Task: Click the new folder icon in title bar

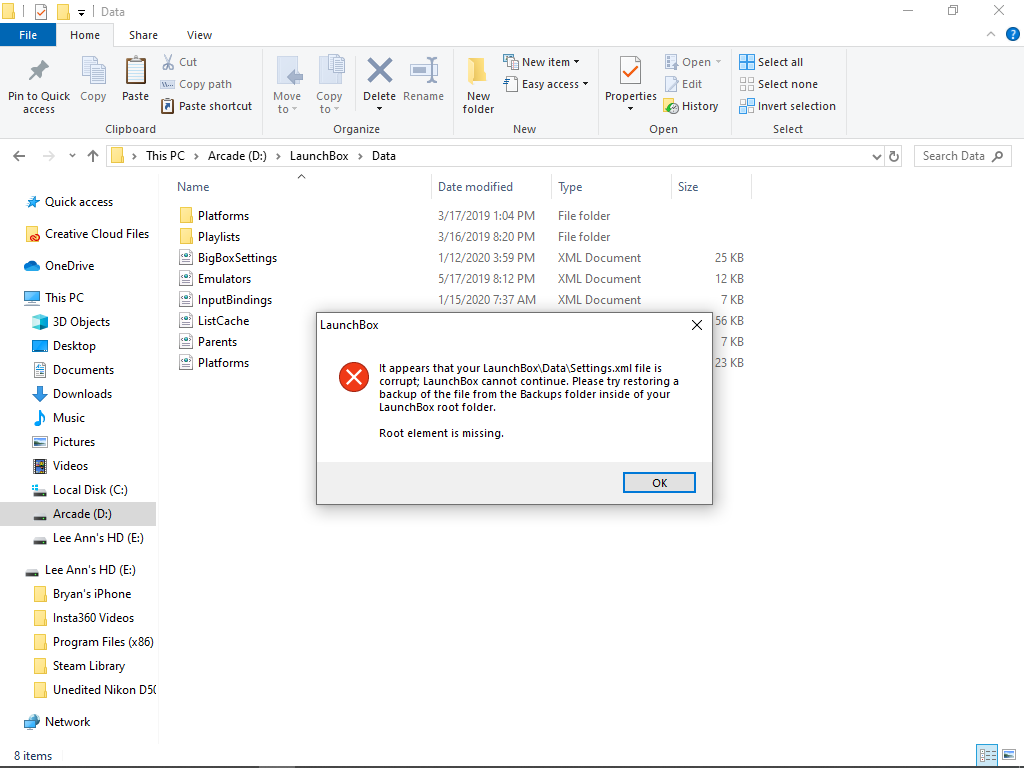Action: pos(63,11)
